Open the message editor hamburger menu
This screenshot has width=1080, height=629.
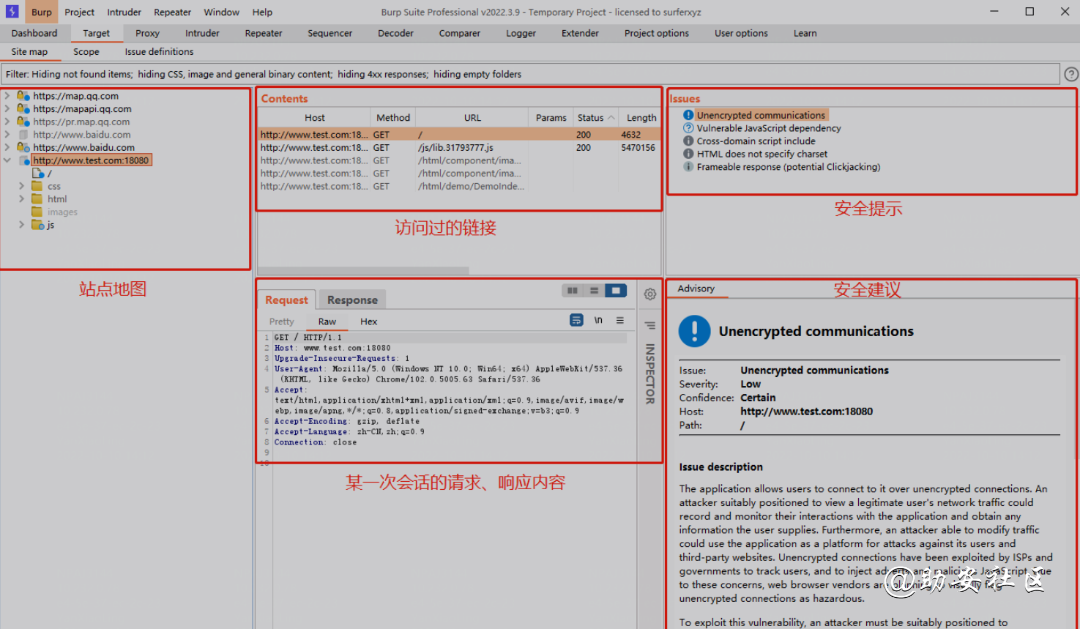pos(620,320)
